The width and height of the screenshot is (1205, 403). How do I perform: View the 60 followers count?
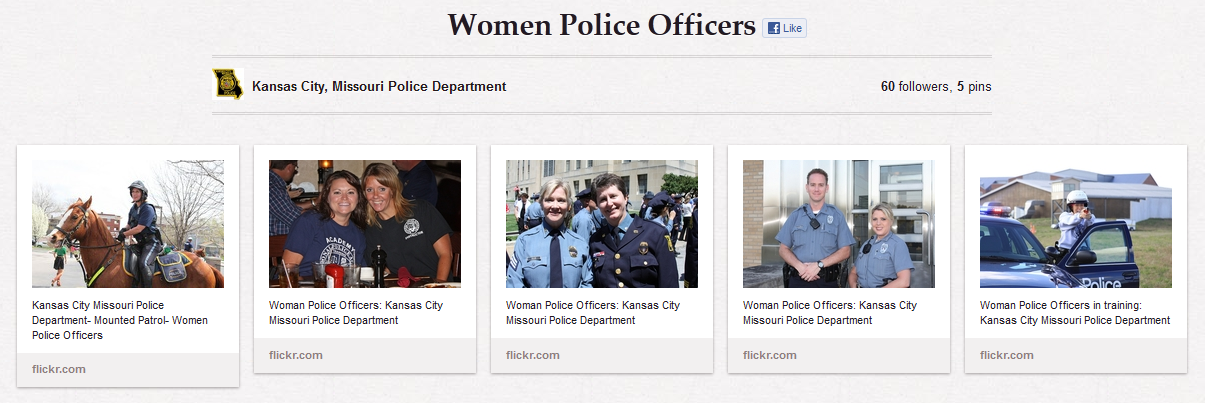(x=913, y=87)
